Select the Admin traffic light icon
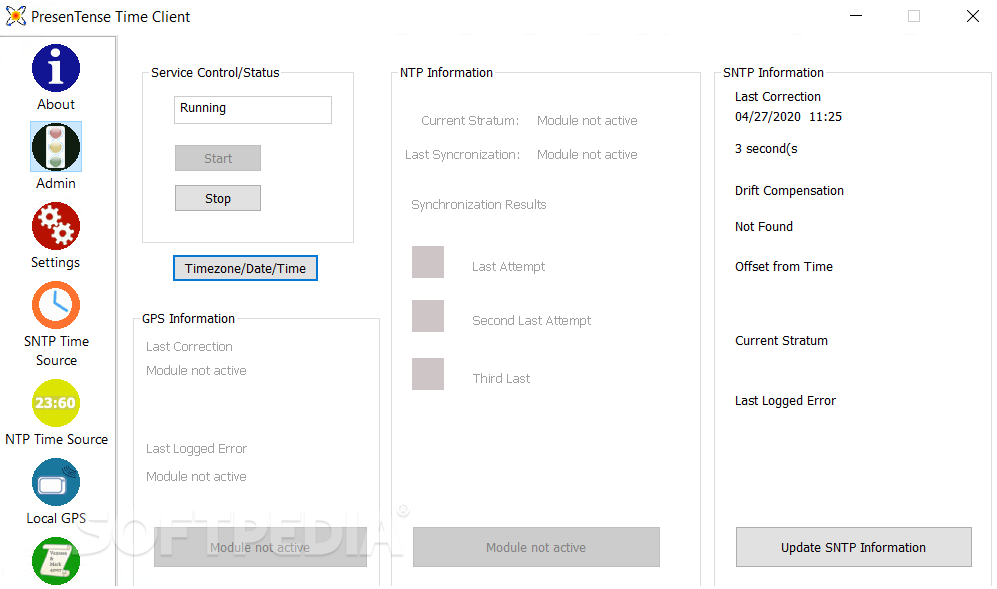Image resolution: width=997 pixels, height=589 pixels. tap(56, 147)
